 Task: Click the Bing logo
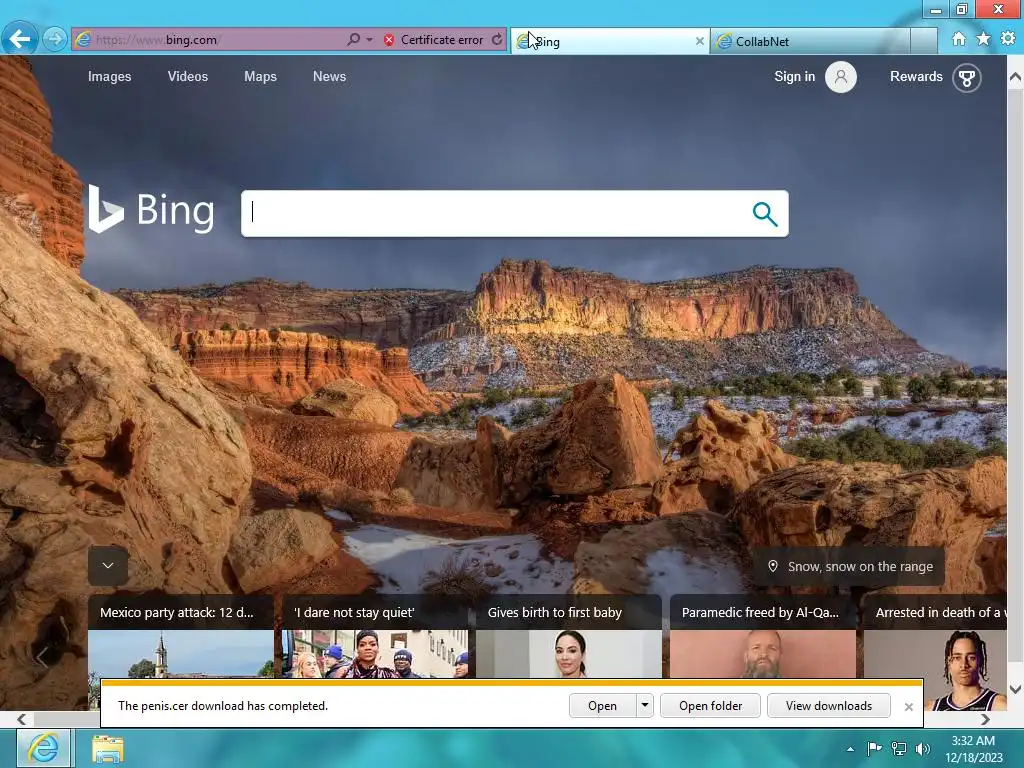coord(152,210)
